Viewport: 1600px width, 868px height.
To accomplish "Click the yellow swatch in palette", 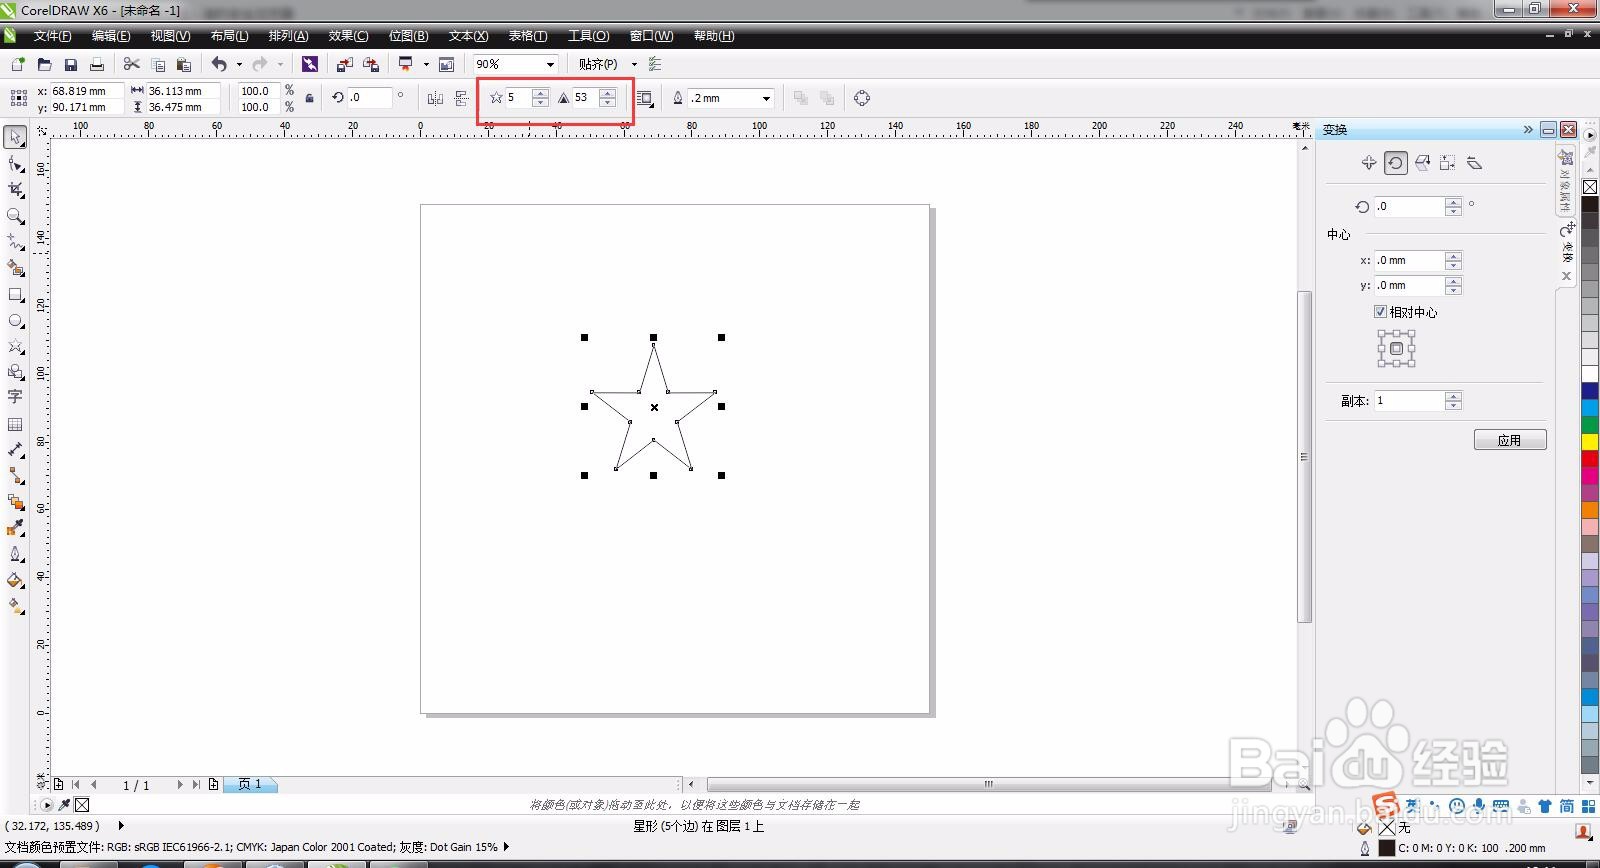I will (1590, 441).
